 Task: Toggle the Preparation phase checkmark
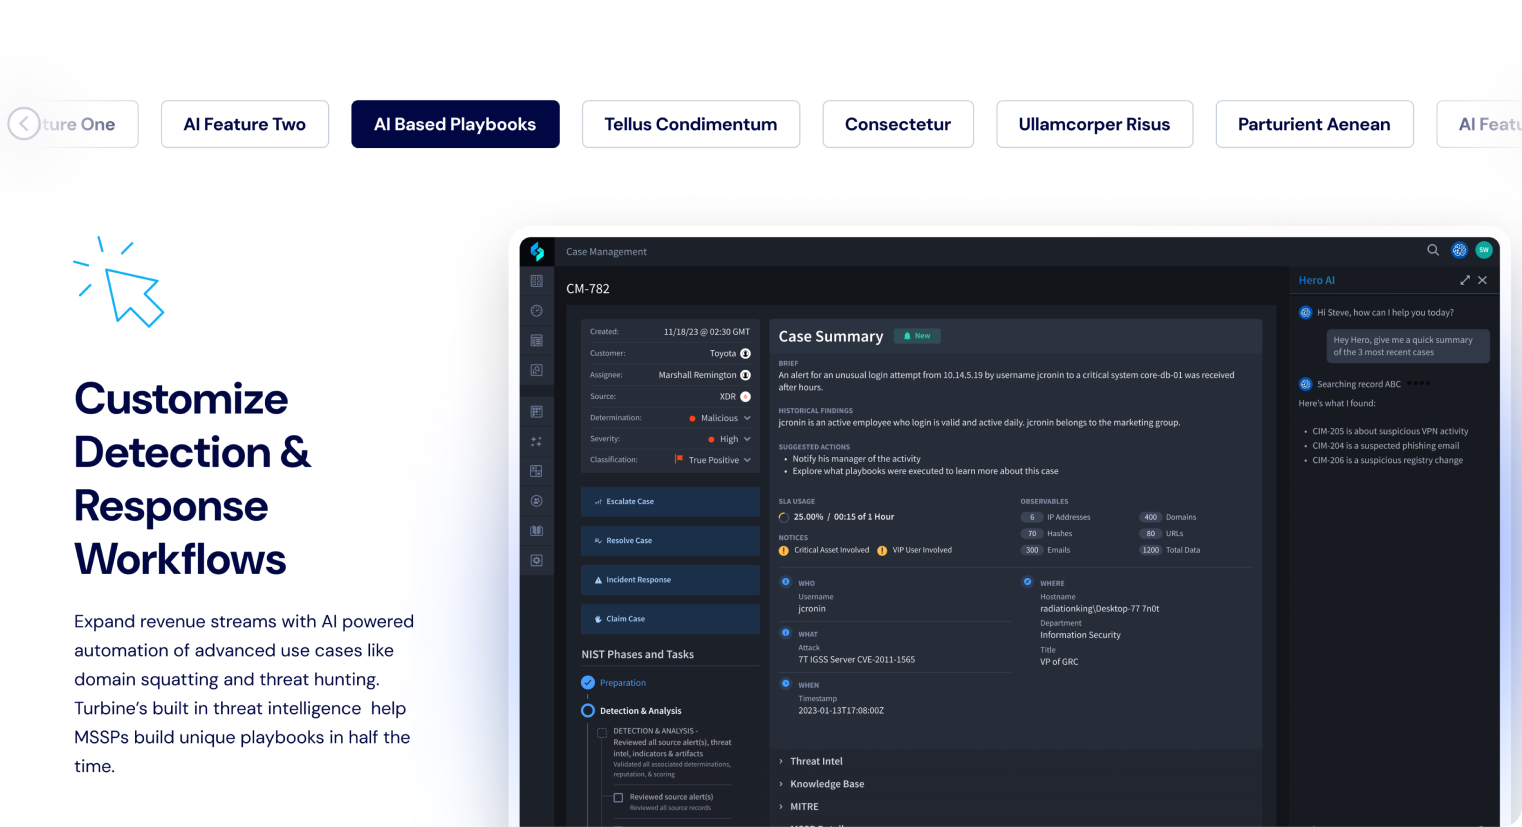click(x=588, y=683)
